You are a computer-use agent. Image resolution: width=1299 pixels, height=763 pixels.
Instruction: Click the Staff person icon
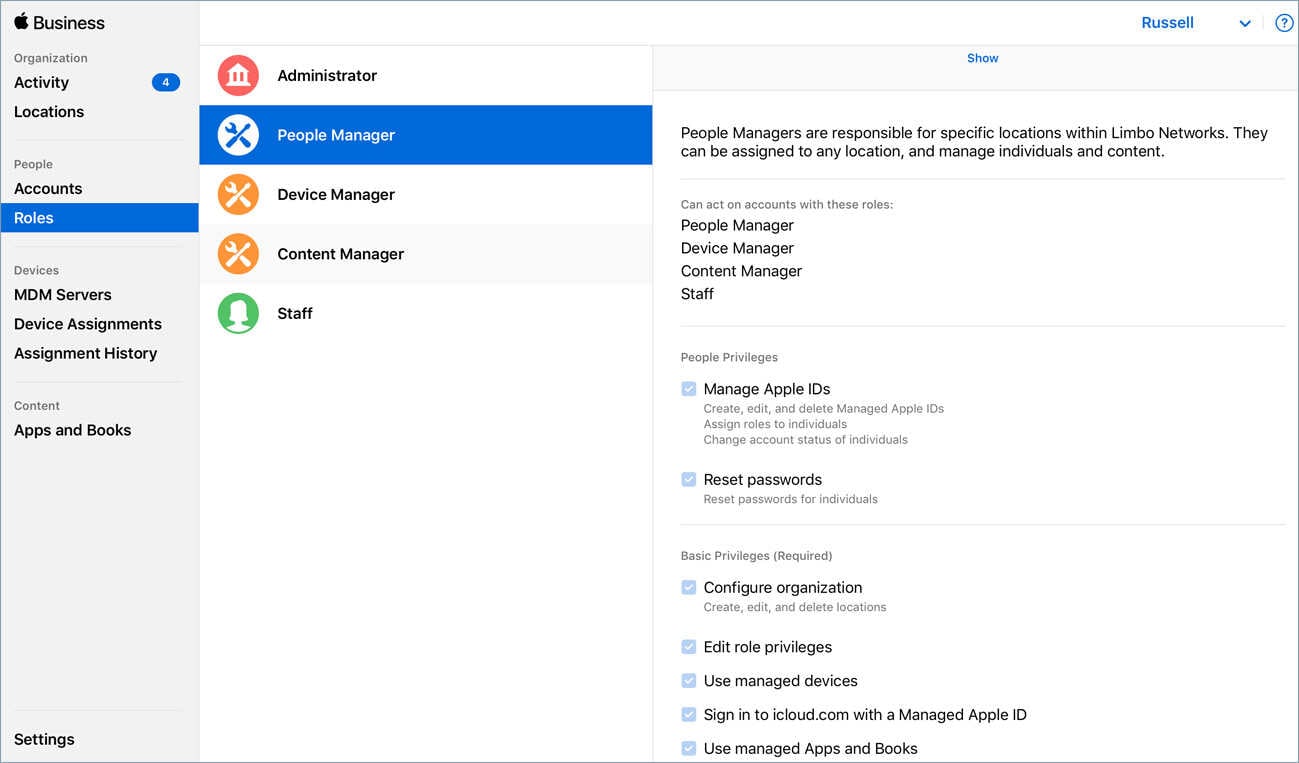tap(238, 313)
